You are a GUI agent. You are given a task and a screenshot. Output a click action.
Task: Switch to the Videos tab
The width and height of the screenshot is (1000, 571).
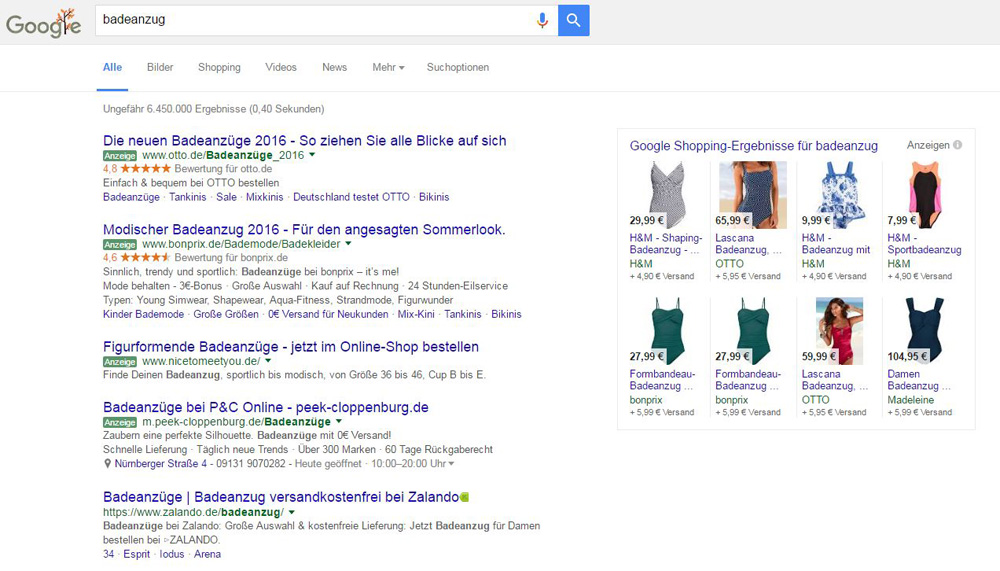[281, 67]
